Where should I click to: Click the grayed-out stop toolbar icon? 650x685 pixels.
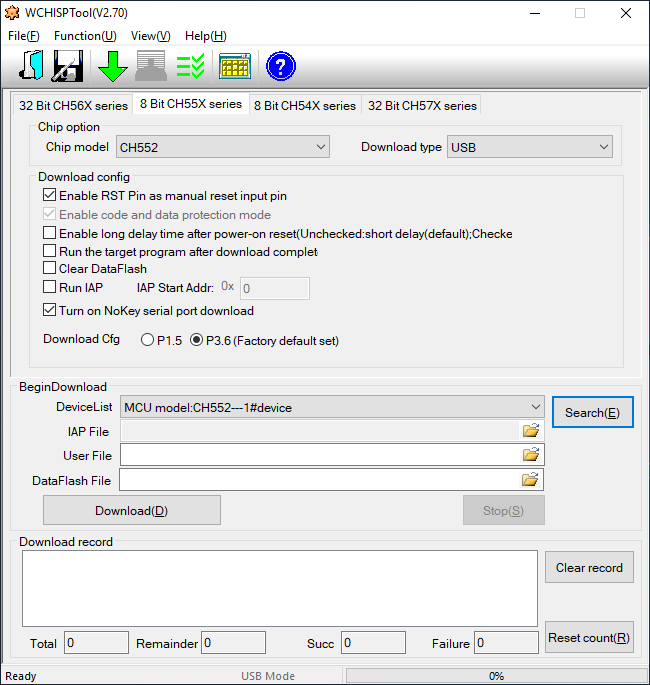(x=151, y=66)
